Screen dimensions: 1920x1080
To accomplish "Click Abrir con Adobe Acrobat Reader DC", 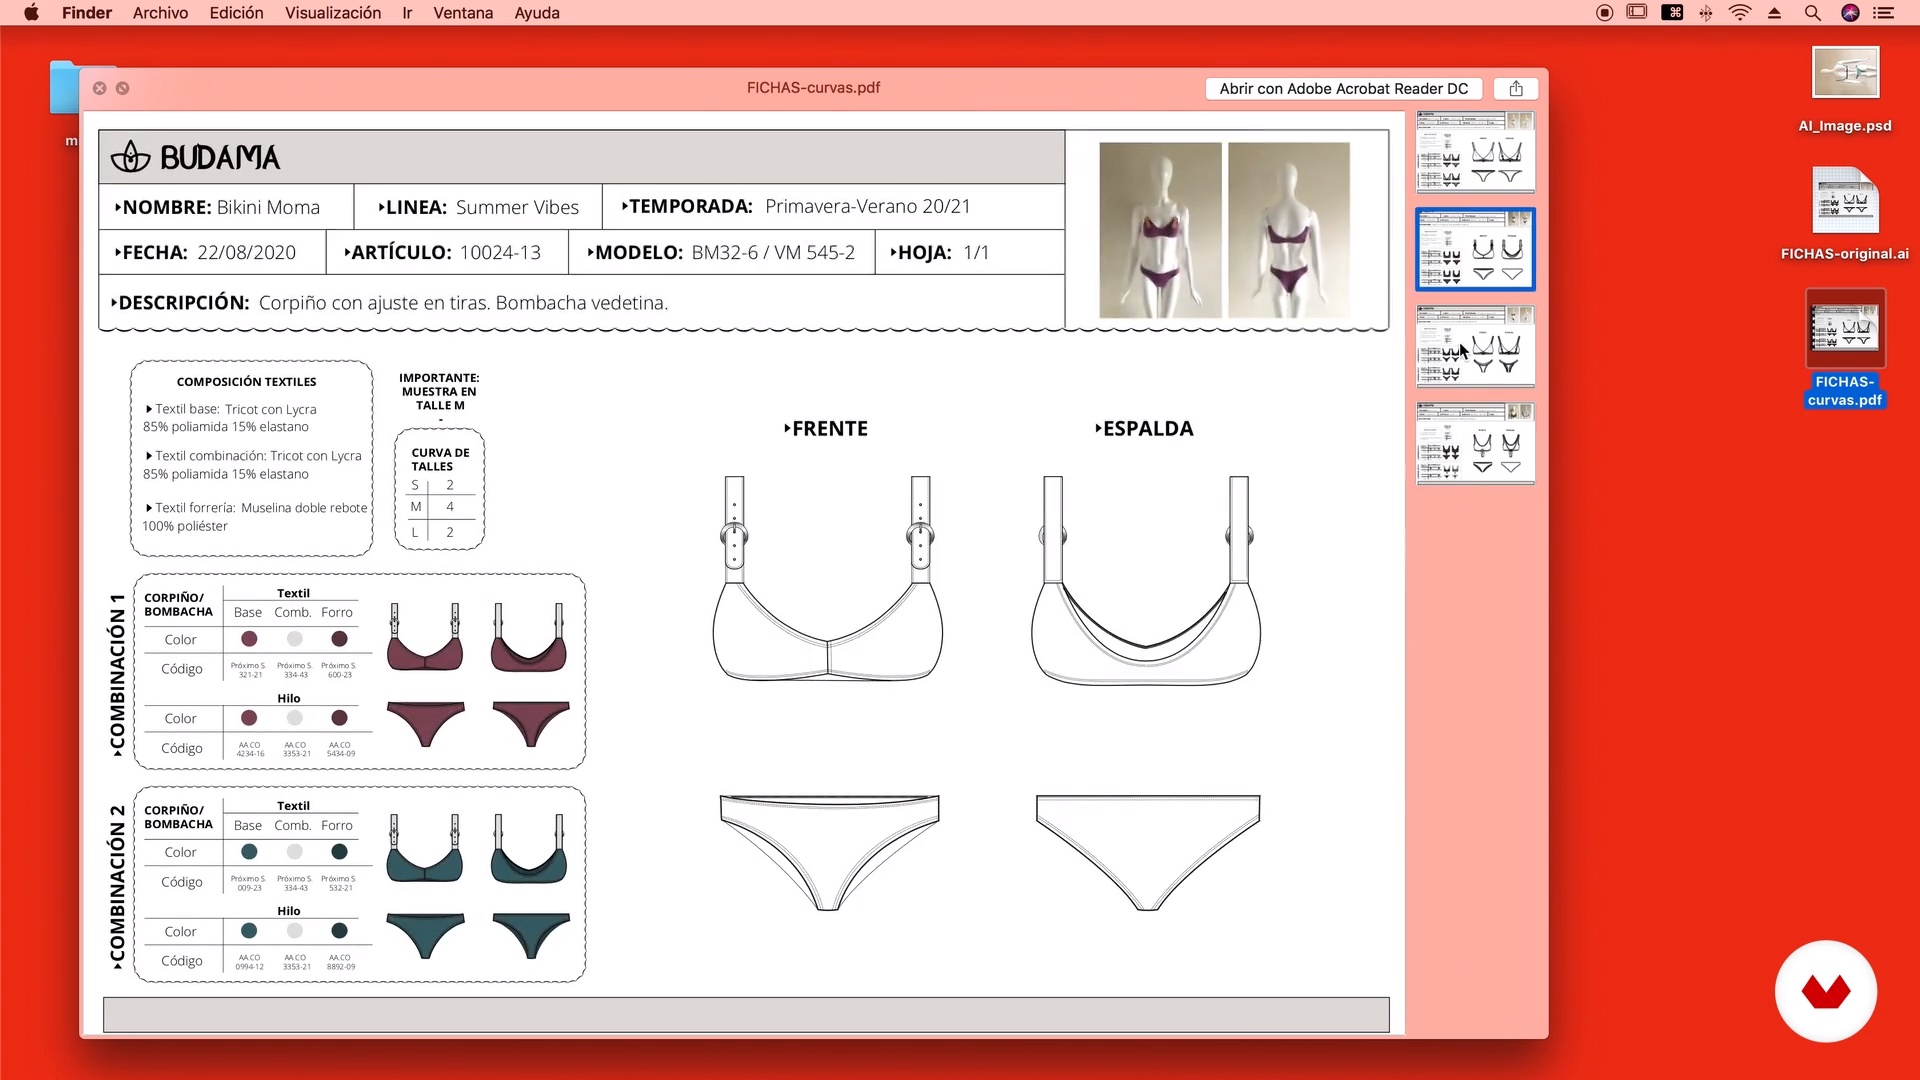I will 1343,88.
